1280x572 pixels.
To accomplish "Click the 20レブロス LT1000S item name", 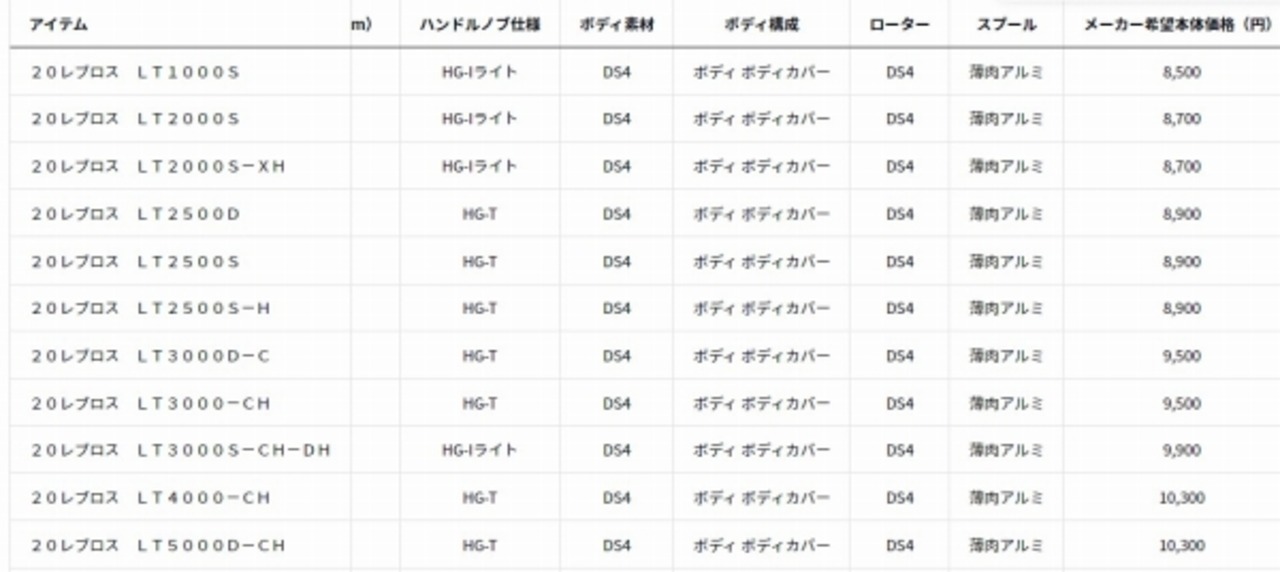I will coord(136,73).
